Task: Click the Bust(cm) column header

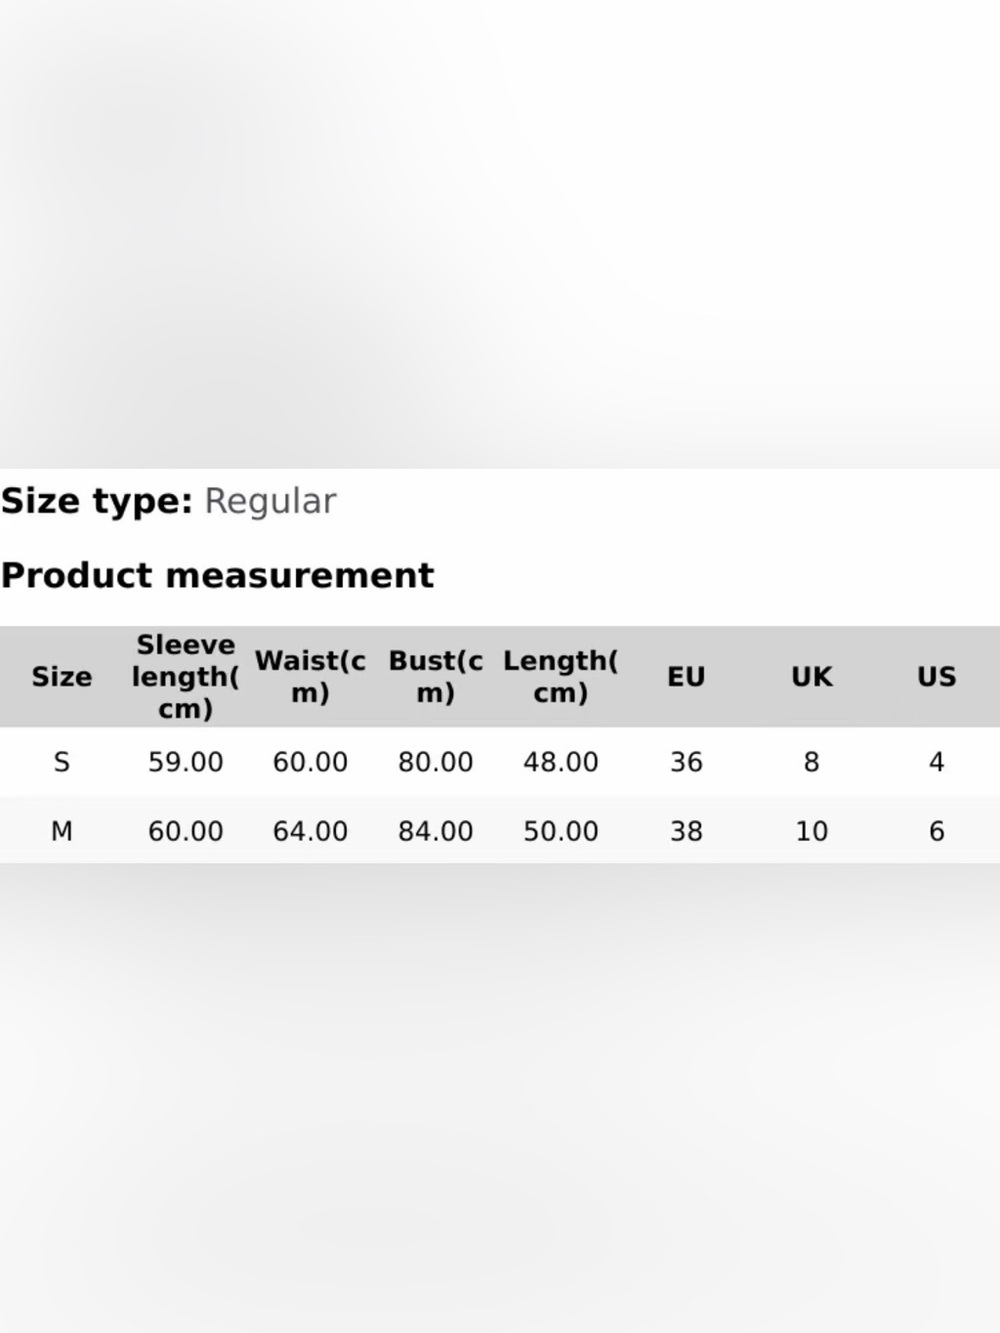Action: coord(435,677)
